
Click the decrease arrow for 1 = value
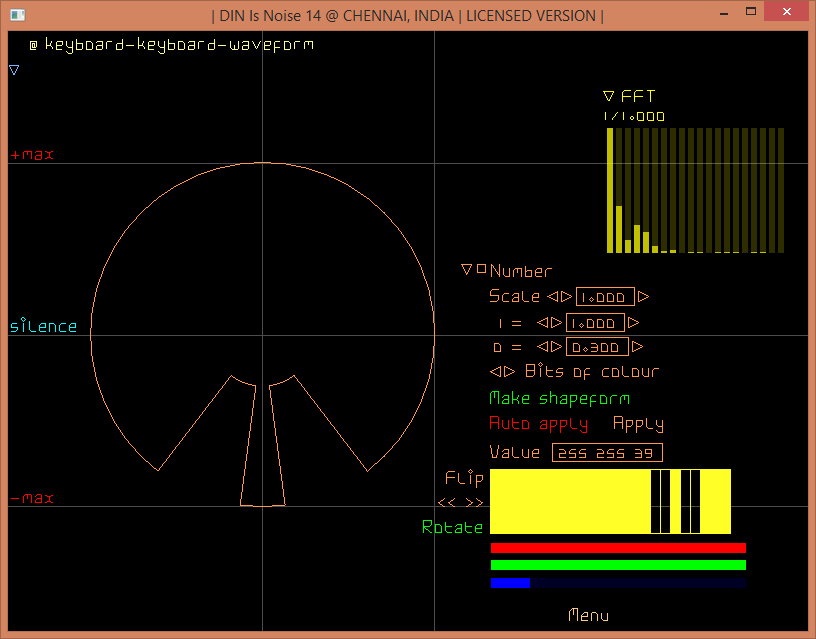(x=541, y=323)
